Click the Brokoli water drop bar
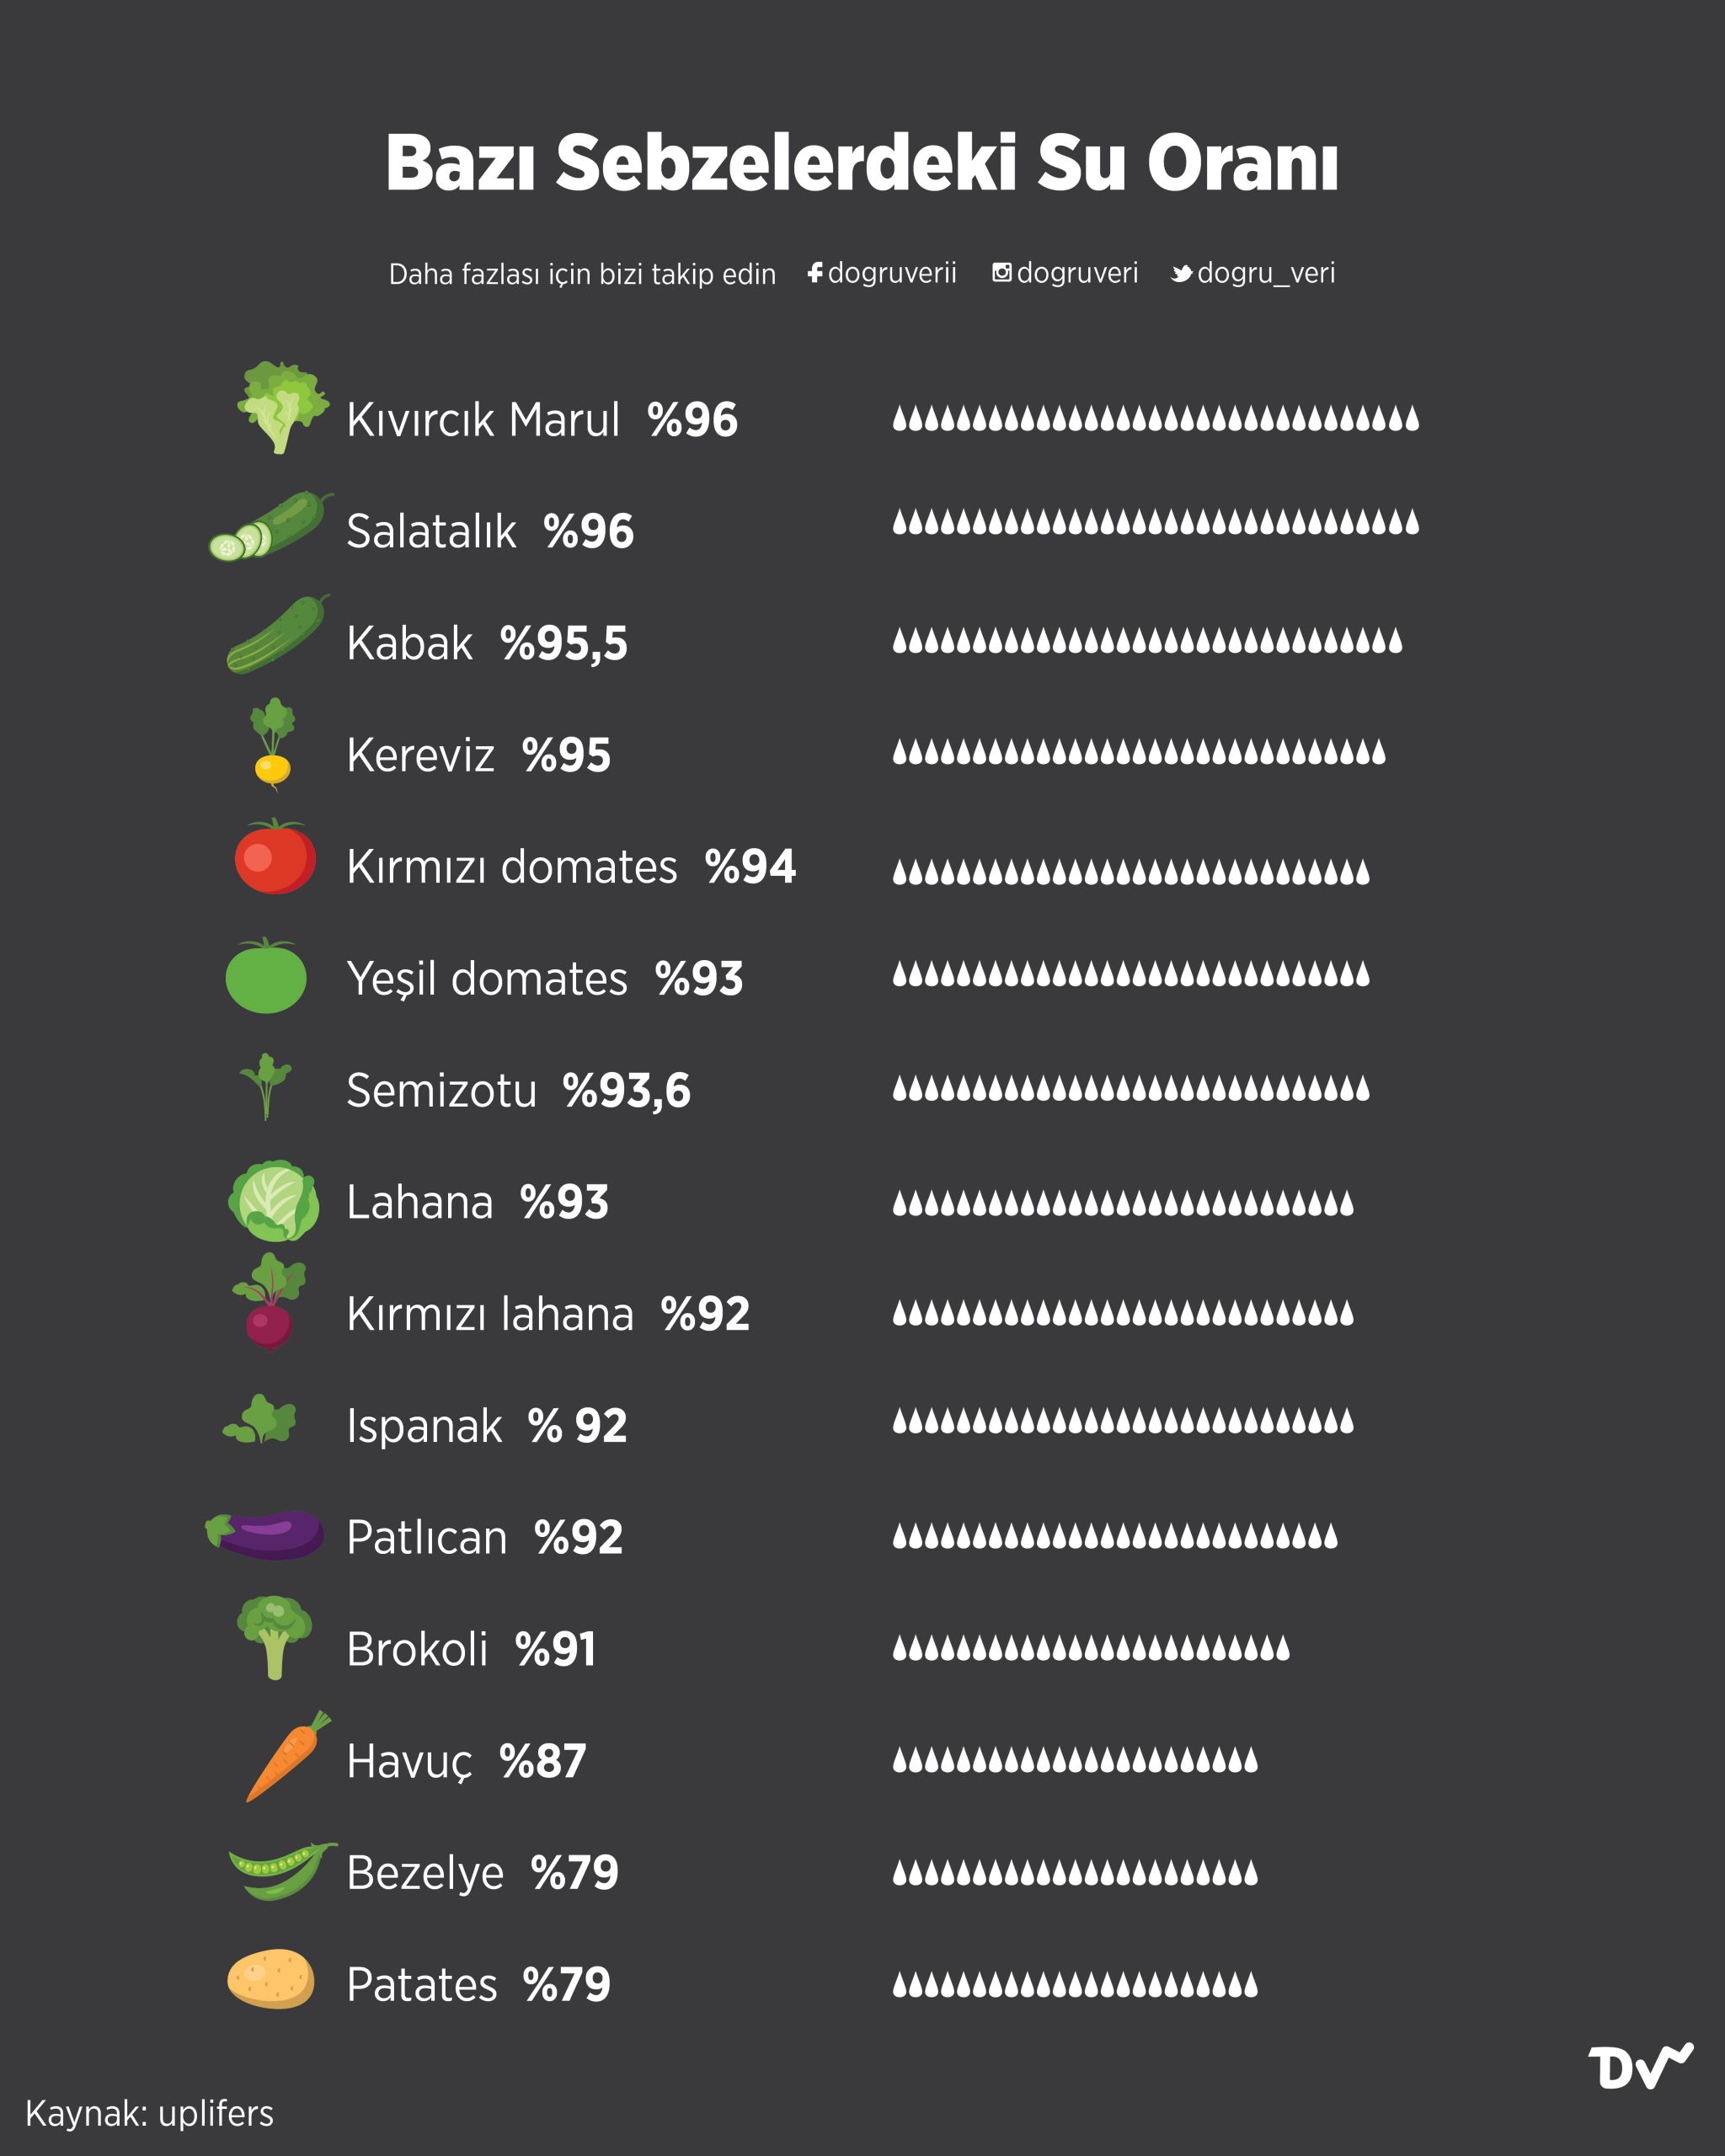The image size is (1725, 2156). coord(1091,1648)
